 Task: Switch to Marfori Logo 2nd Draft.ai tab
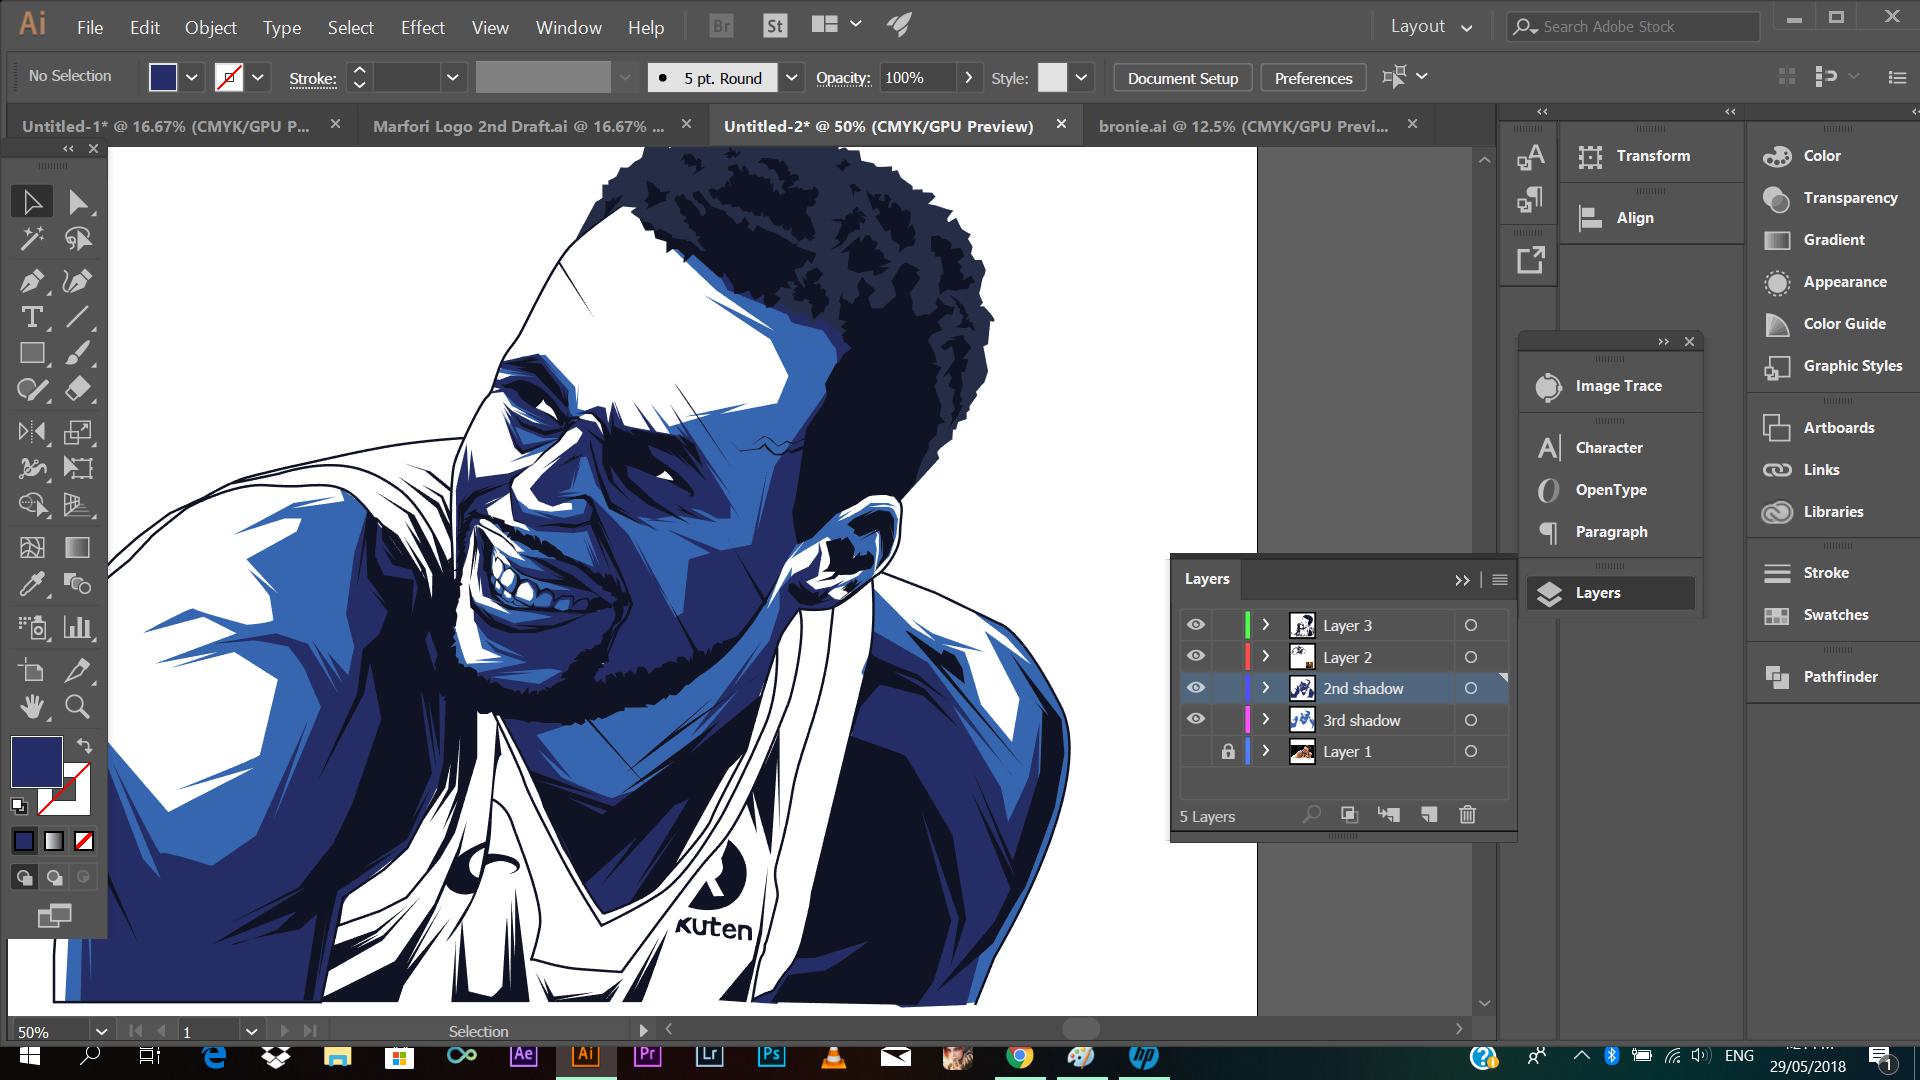point(518,126)
